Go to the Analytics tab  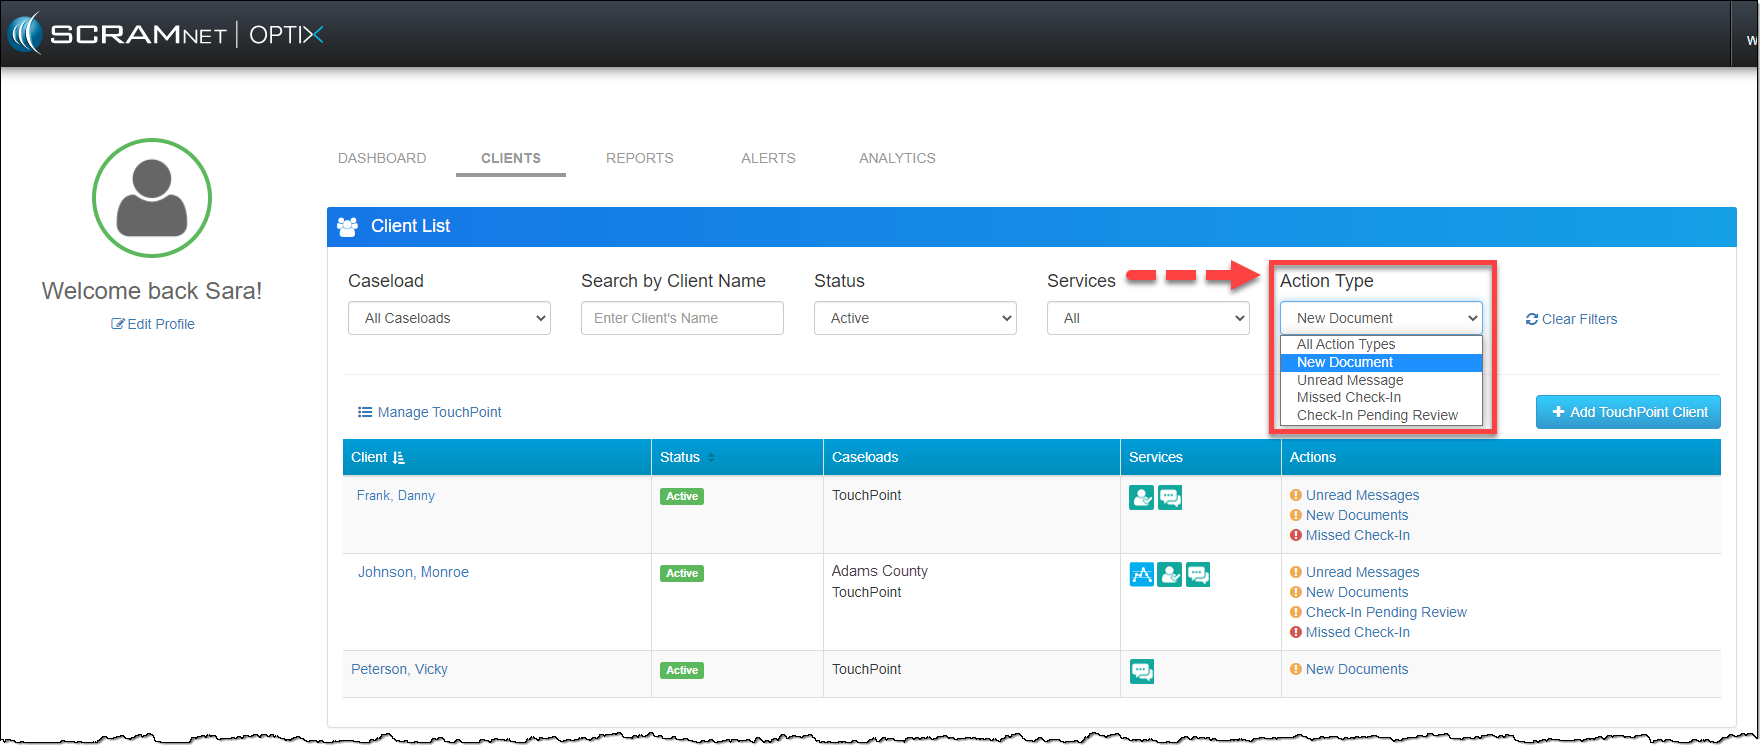[897, 158]
